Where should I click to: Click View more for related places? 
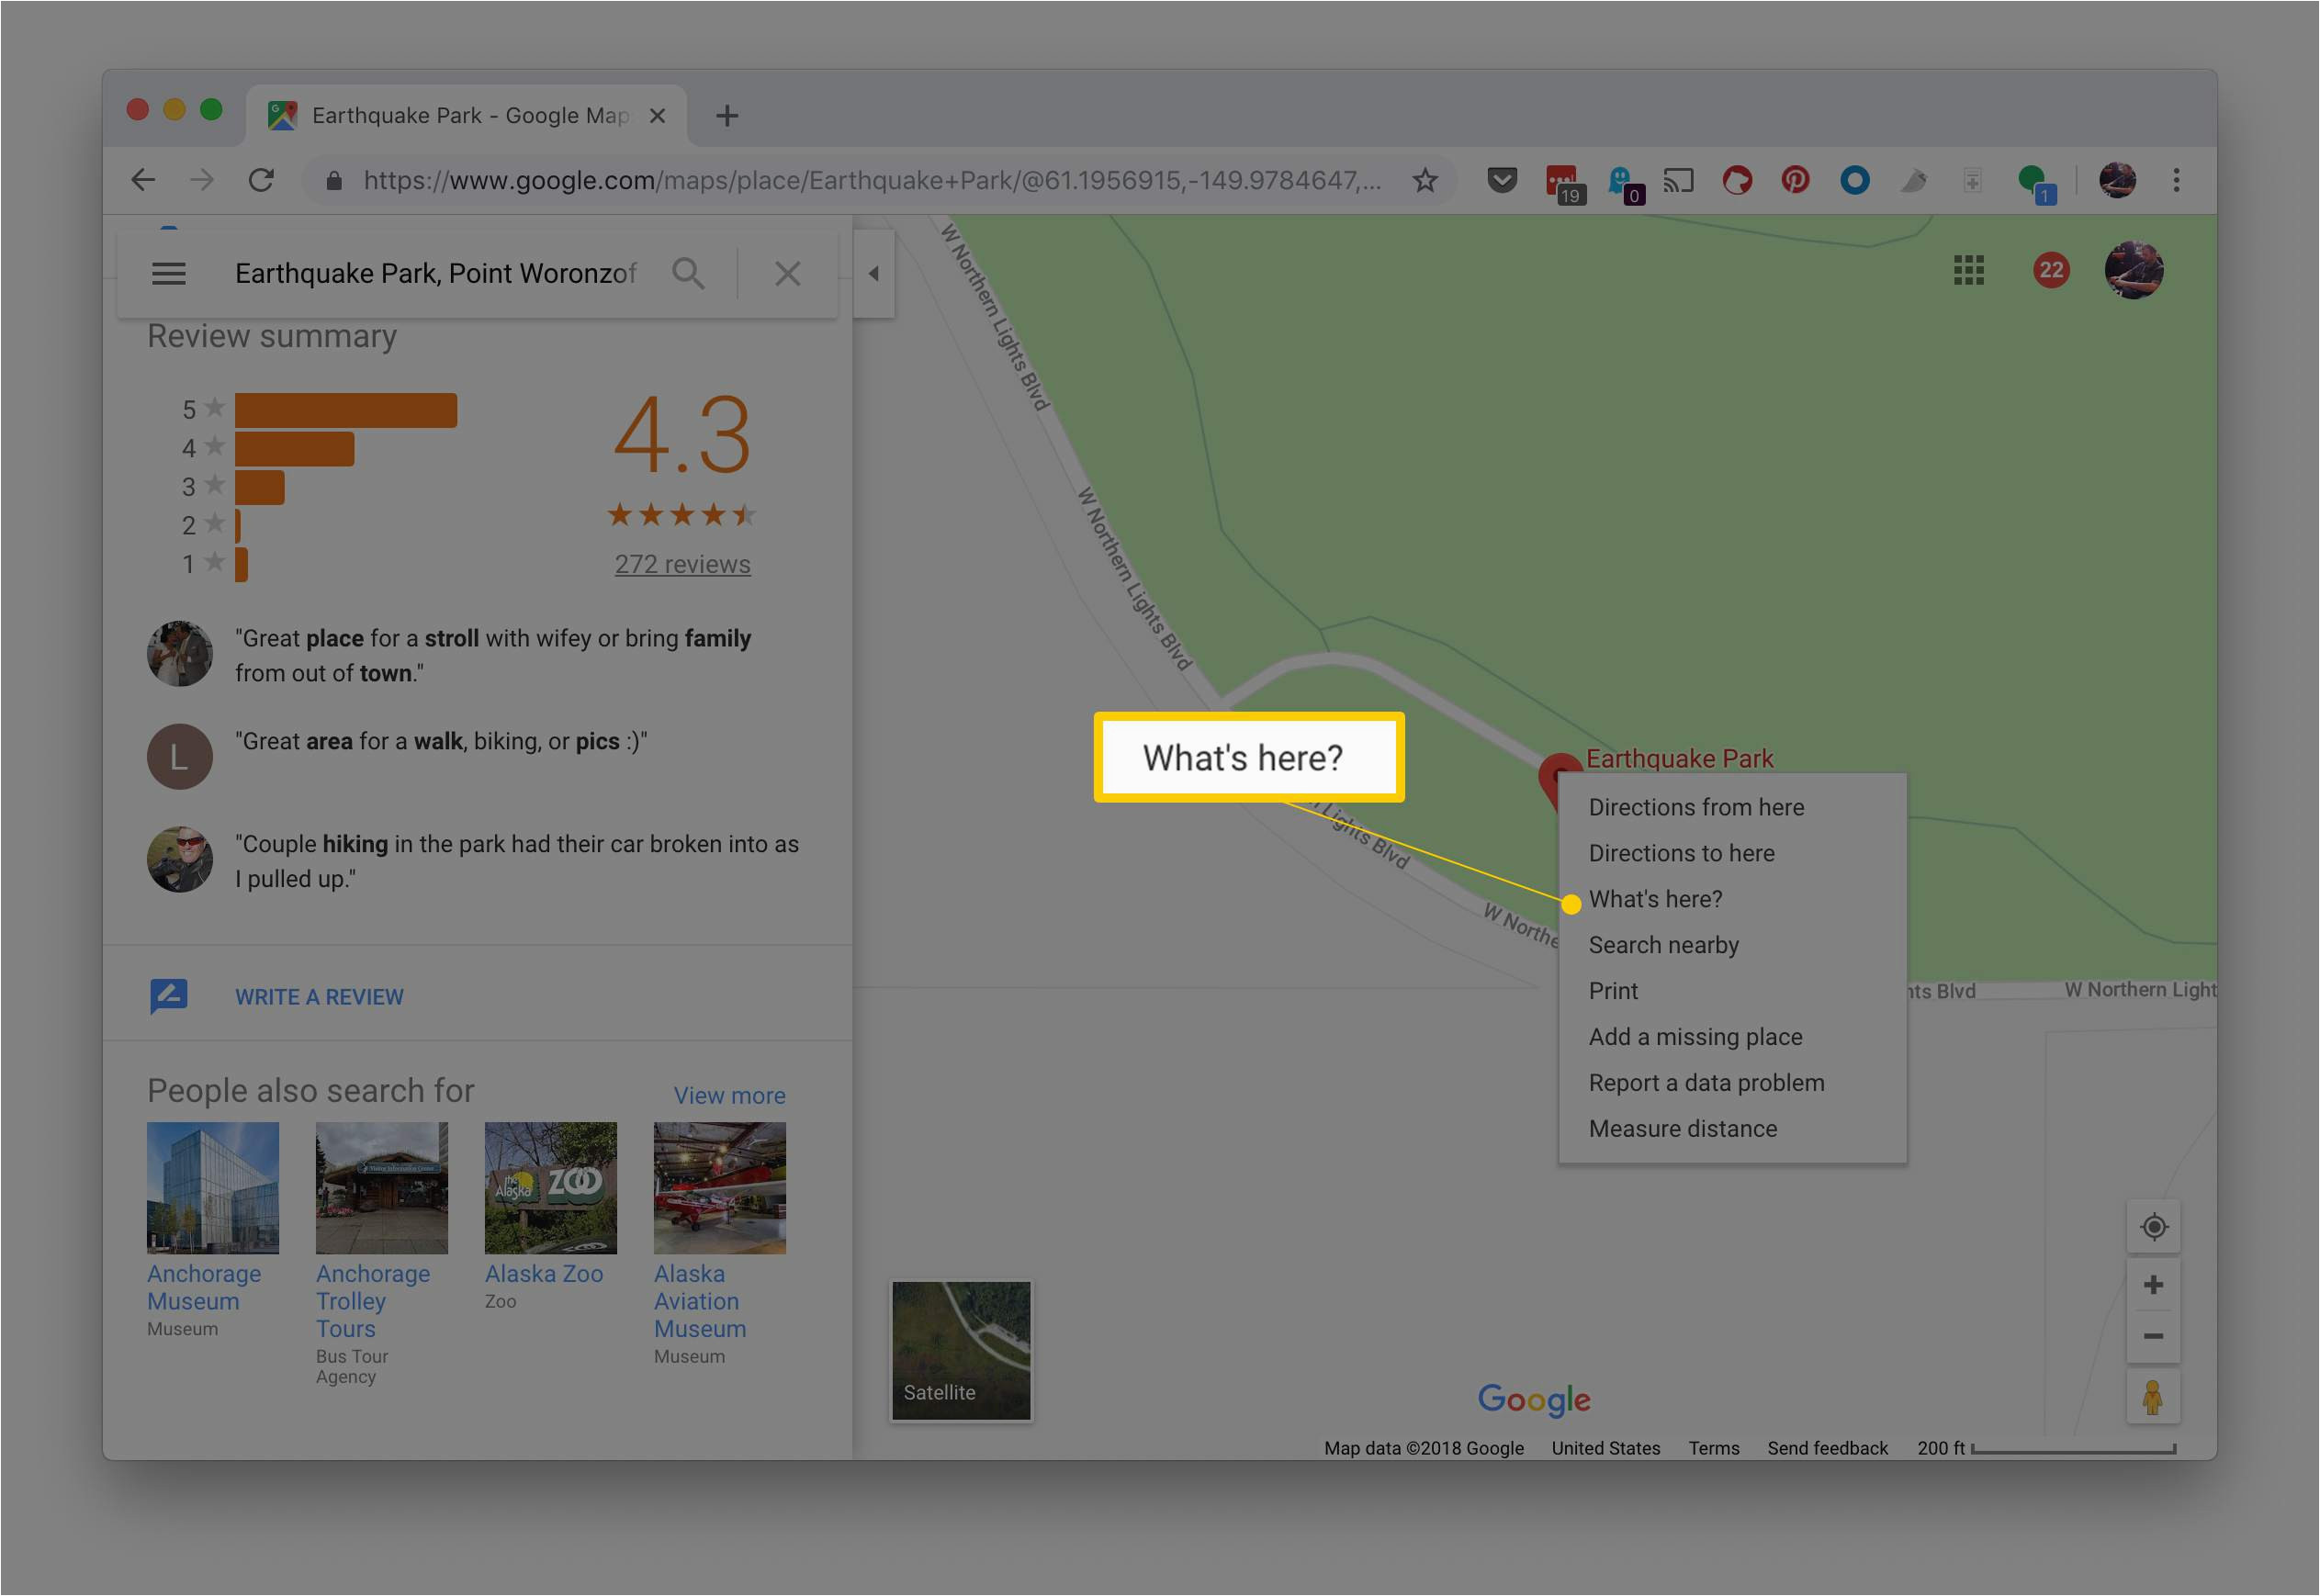point(729,1095)
